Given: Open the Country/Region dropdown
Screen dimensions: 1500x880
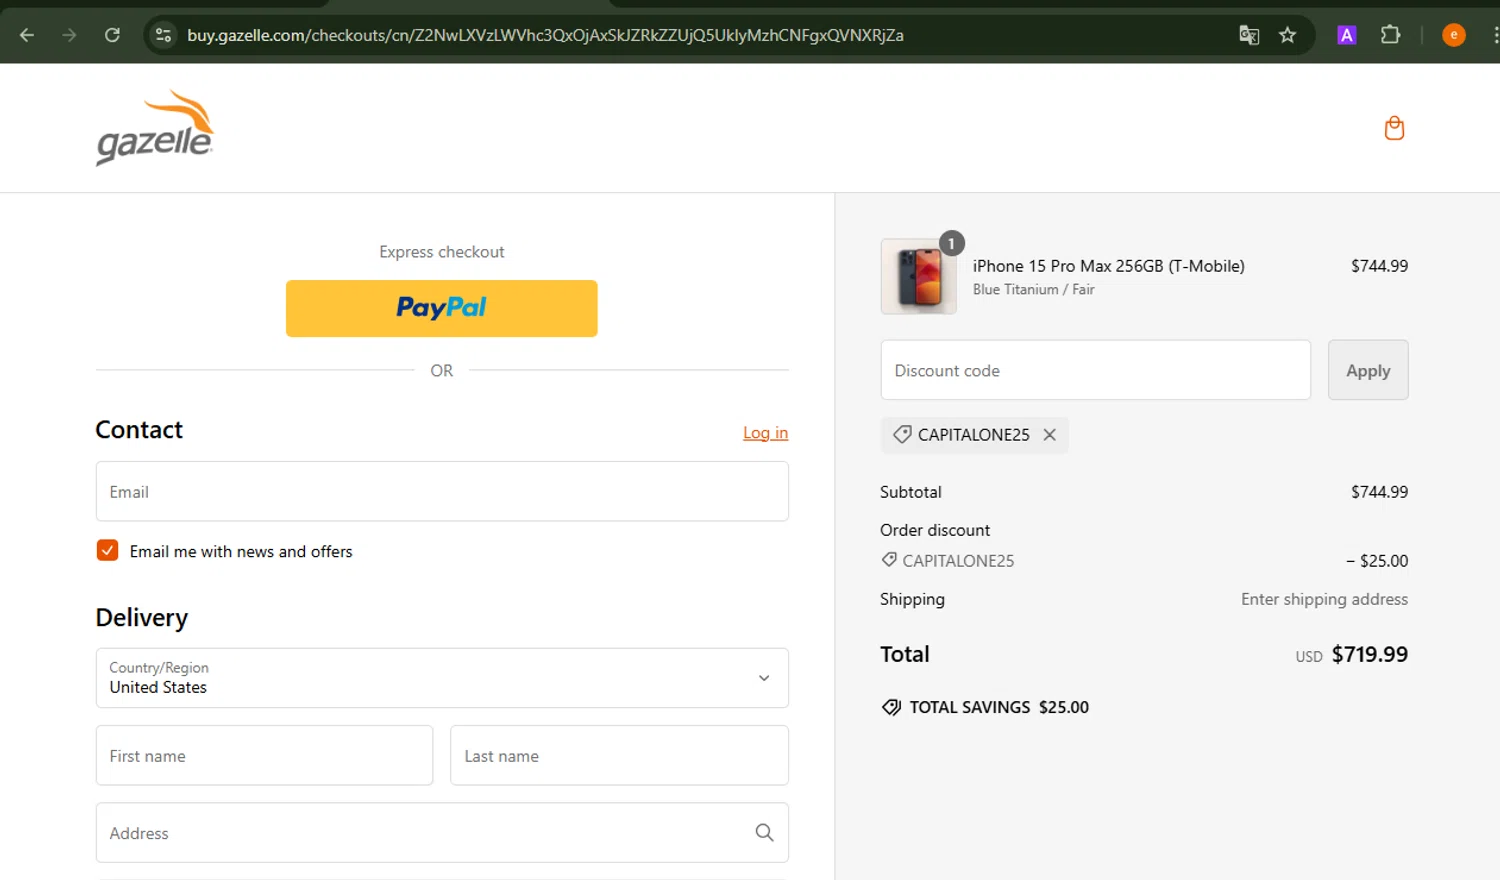Looking at the screenshot, I should point(442,678).
